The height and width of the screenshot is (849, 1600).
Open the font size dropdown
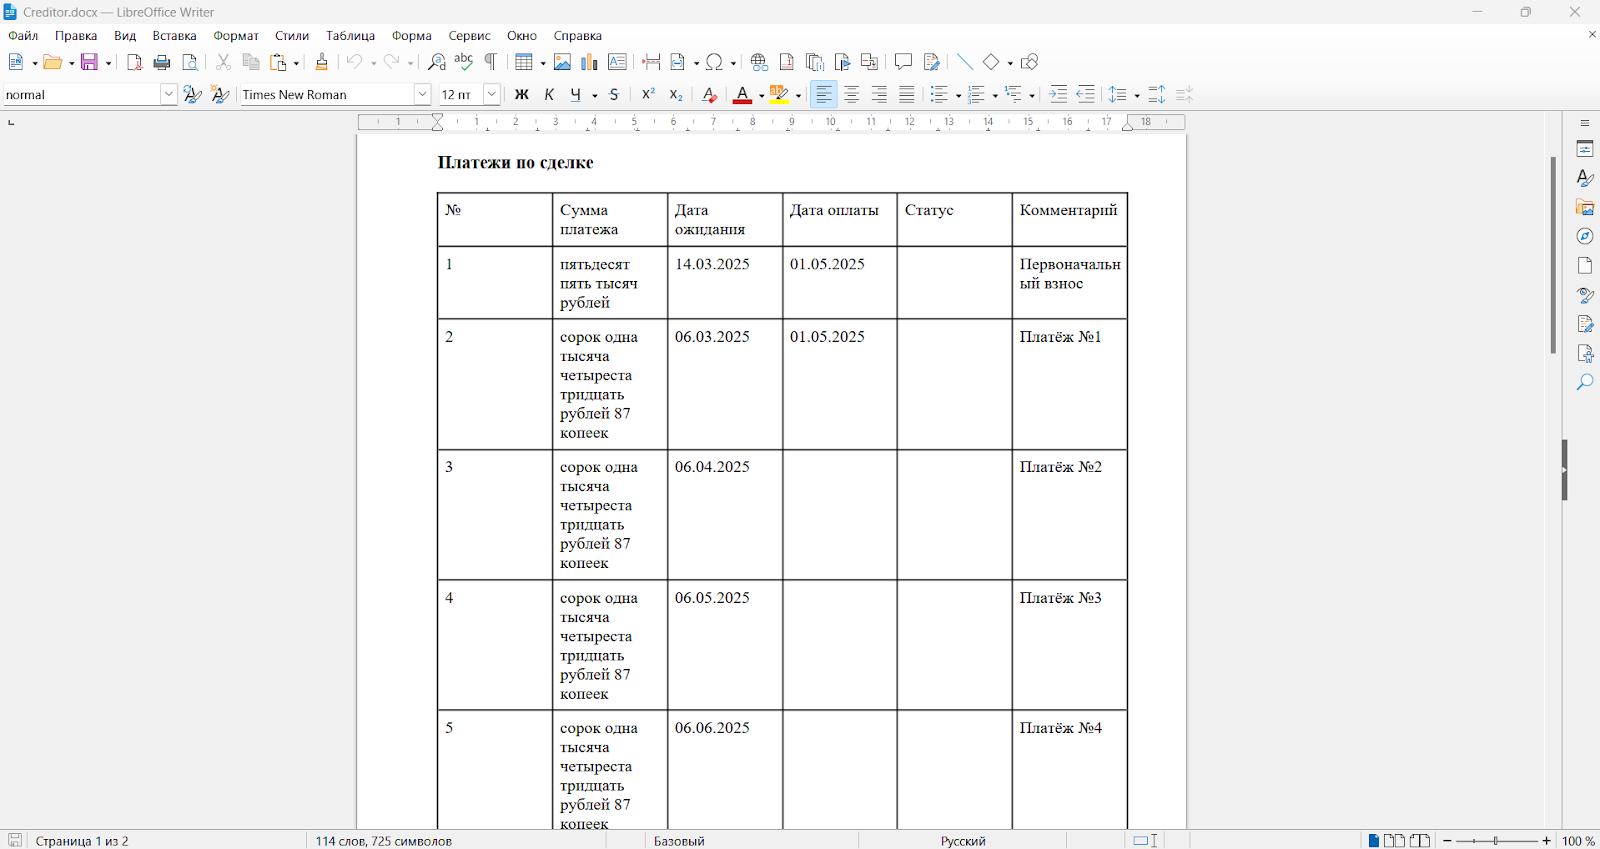tap(491, 94)
